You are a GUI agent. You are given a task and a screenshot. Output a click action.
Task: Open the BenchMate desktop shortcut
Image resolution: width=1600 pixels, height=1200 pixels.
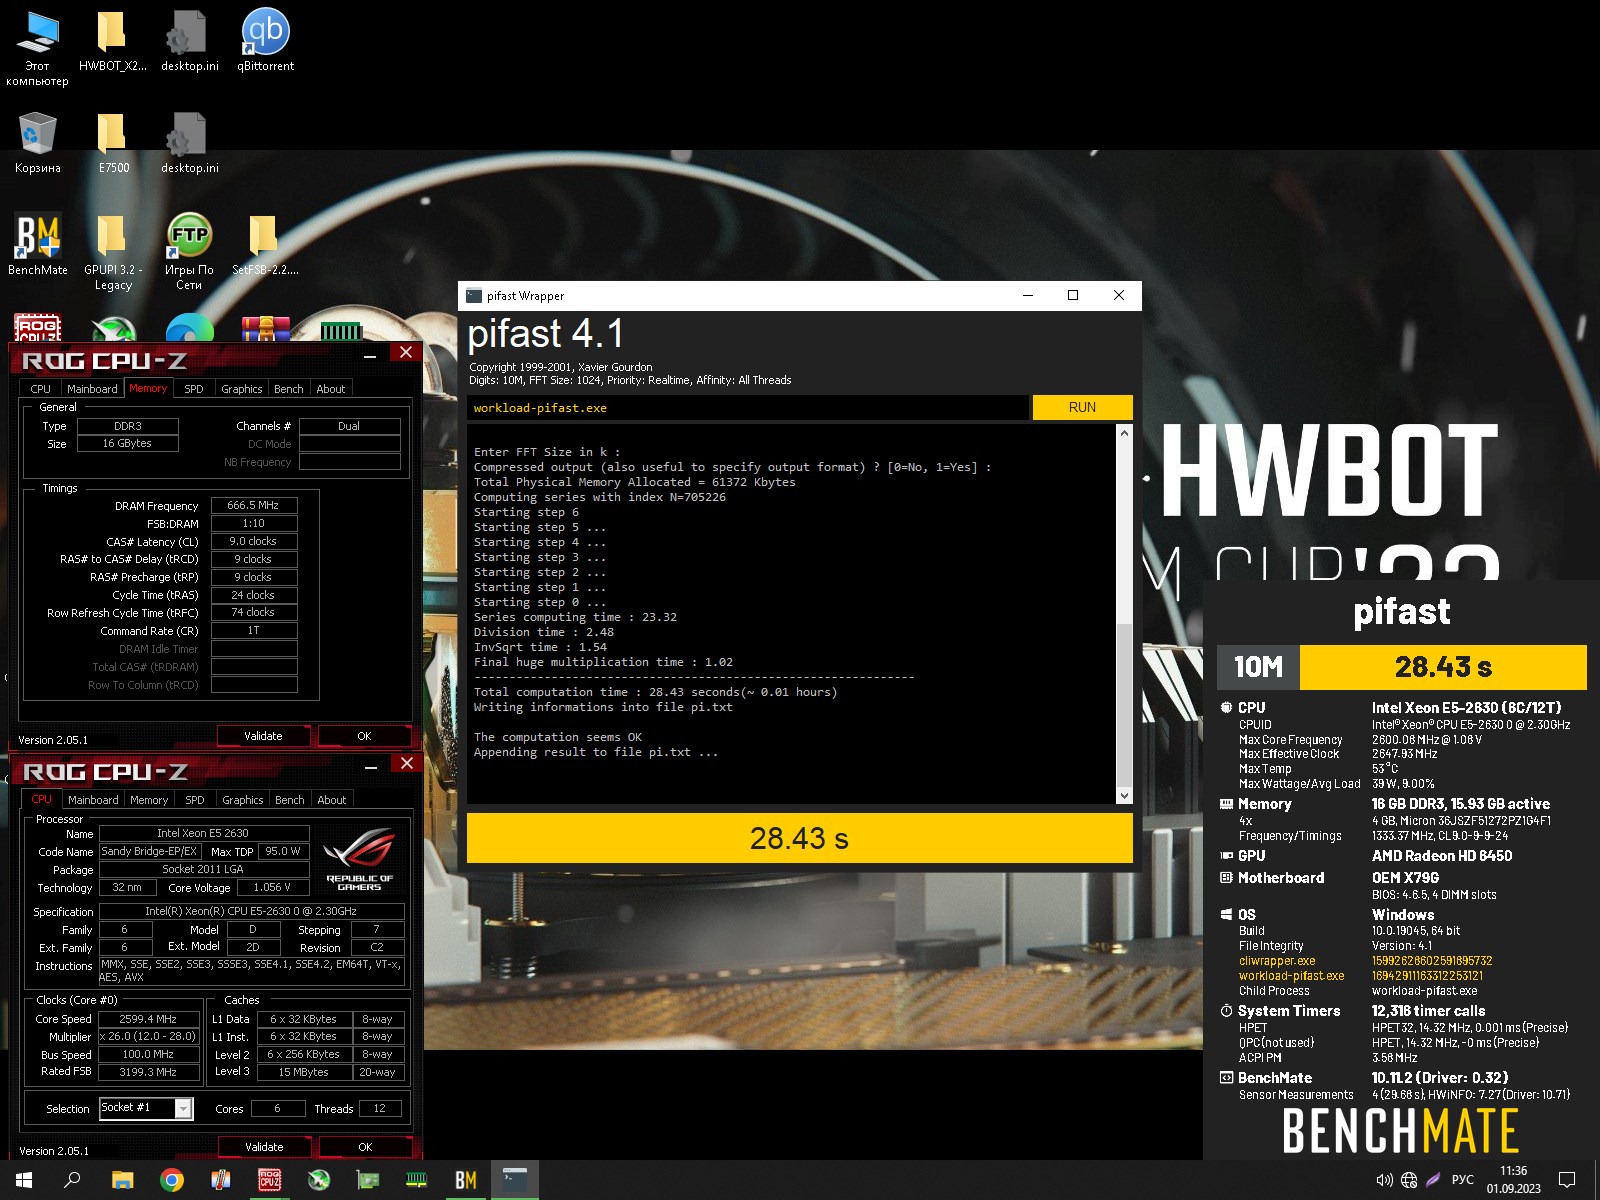(x=38, y=244)
